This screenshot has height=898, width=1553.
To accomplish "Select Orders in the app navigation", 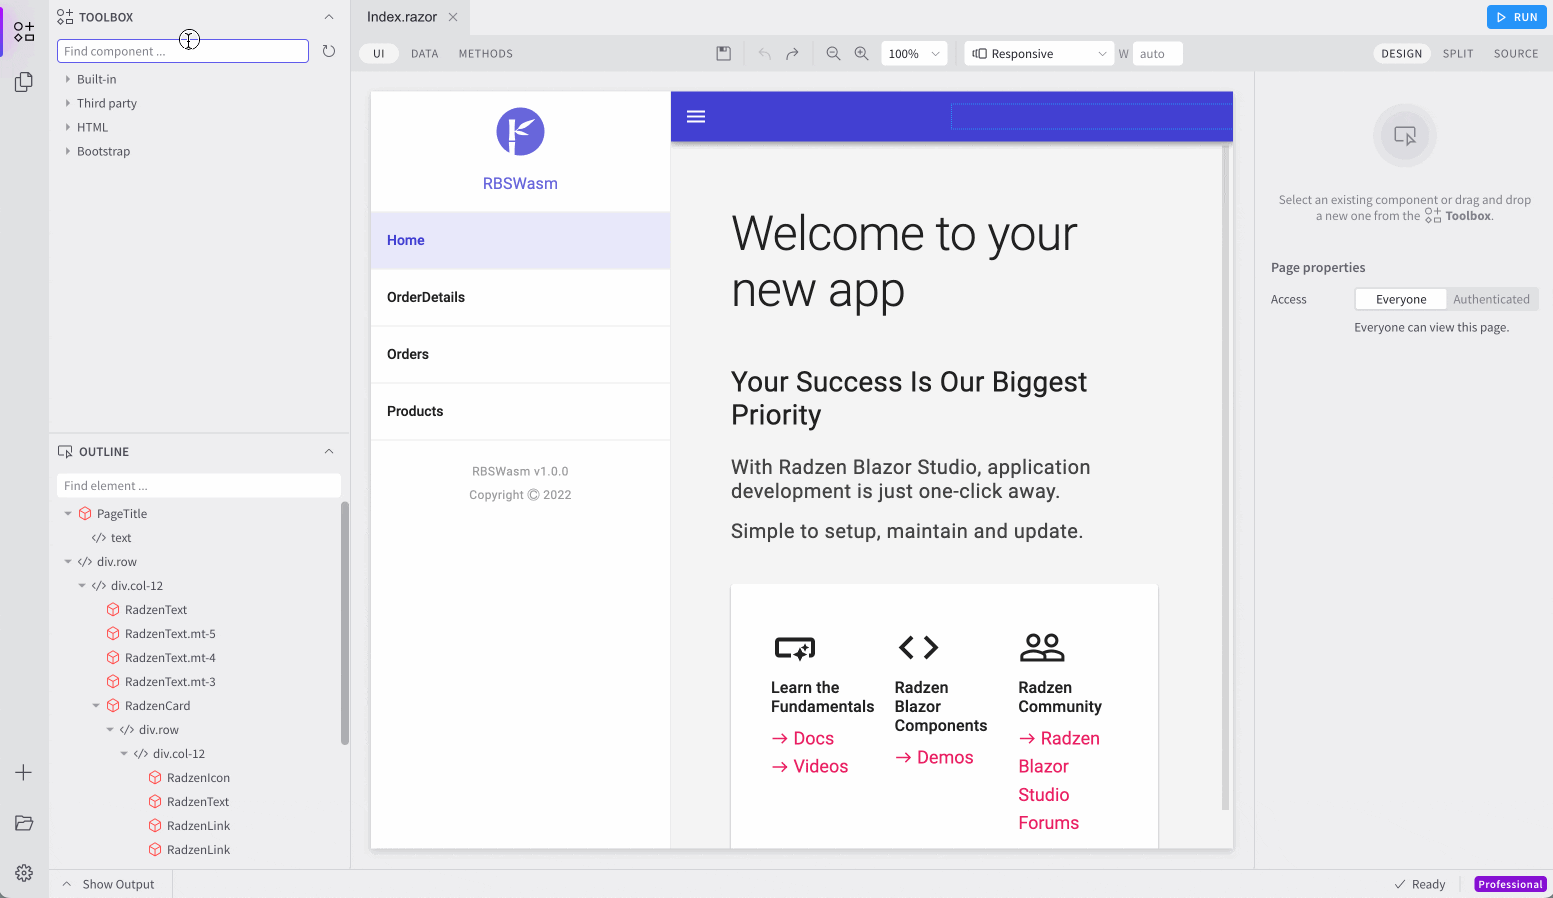I will (520, 354).
